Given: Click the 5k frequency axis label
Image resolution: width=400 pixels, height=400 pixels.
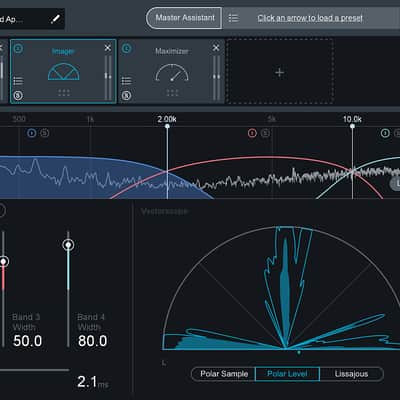Looking at the screenshot, I should pyautogui.click(x=272, y=119).
